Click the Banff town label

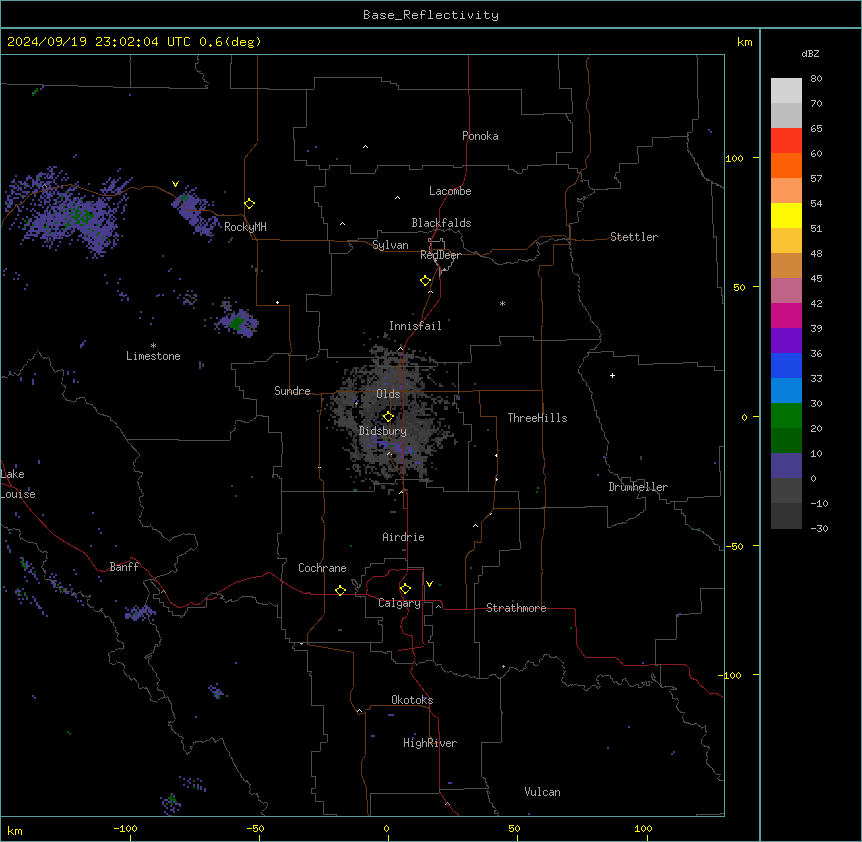[124, 567]
